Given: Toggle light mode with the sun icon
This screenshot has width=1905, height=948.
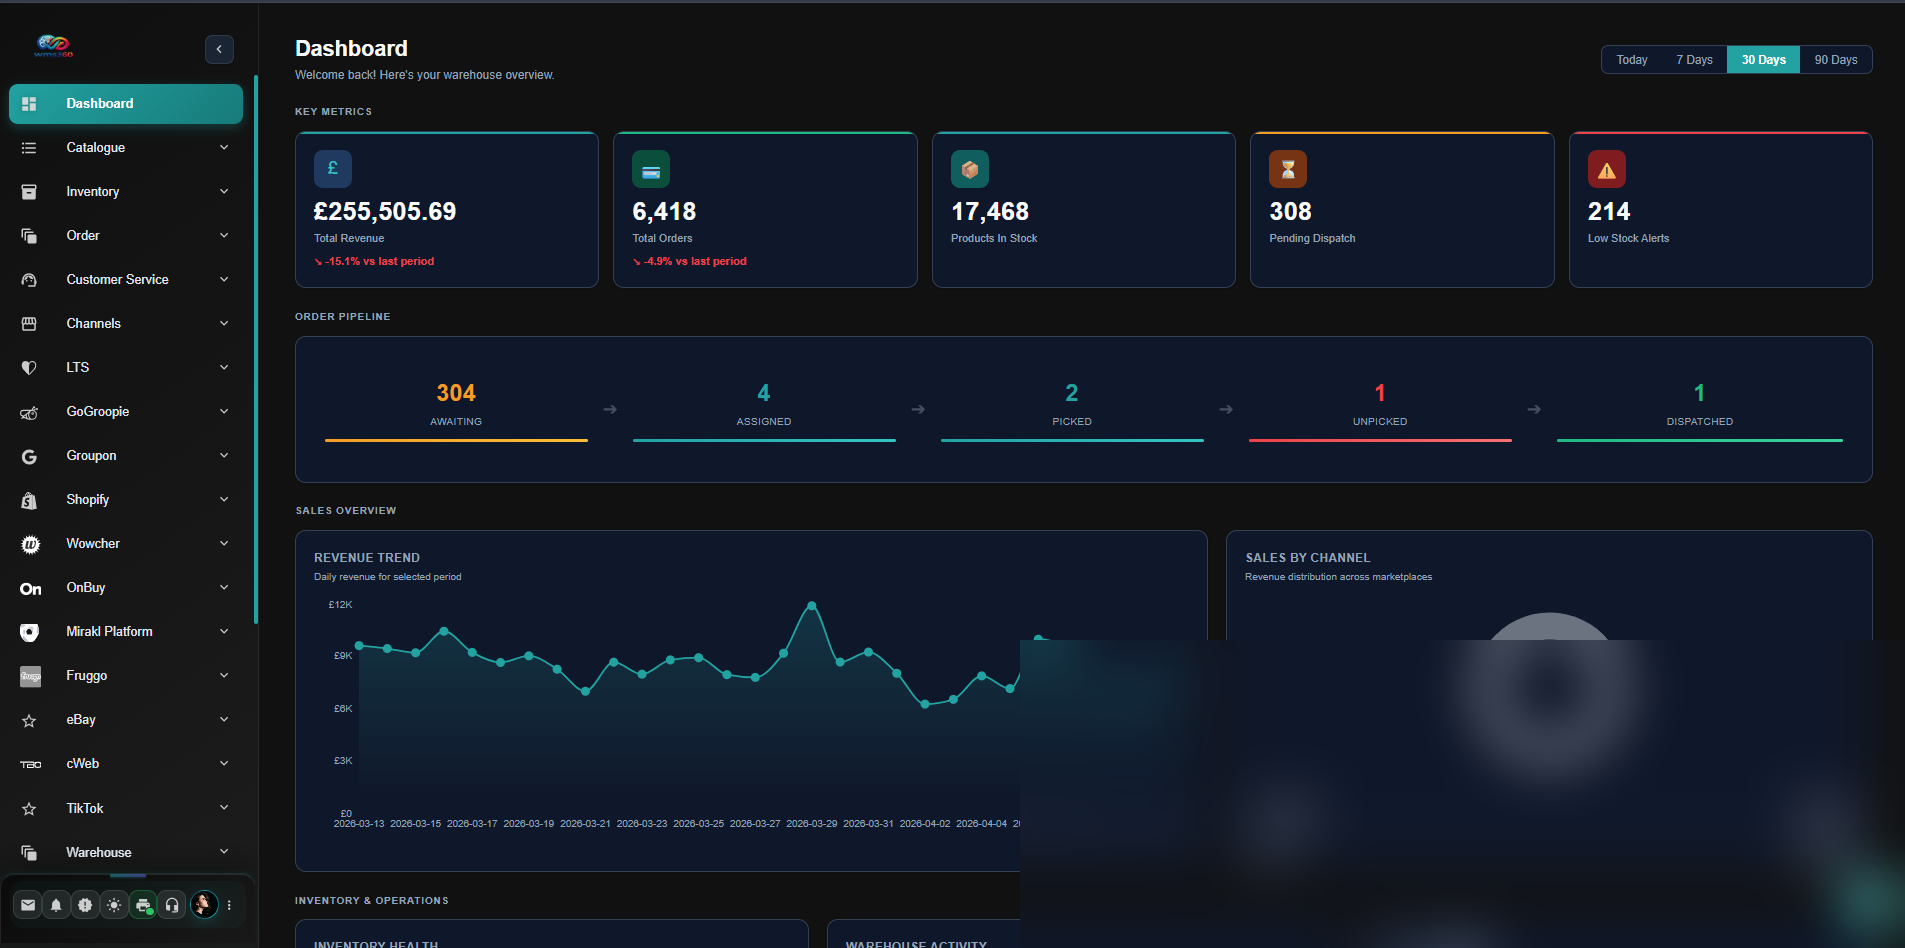Looking at the screenshot, I should tap(114, 905).
